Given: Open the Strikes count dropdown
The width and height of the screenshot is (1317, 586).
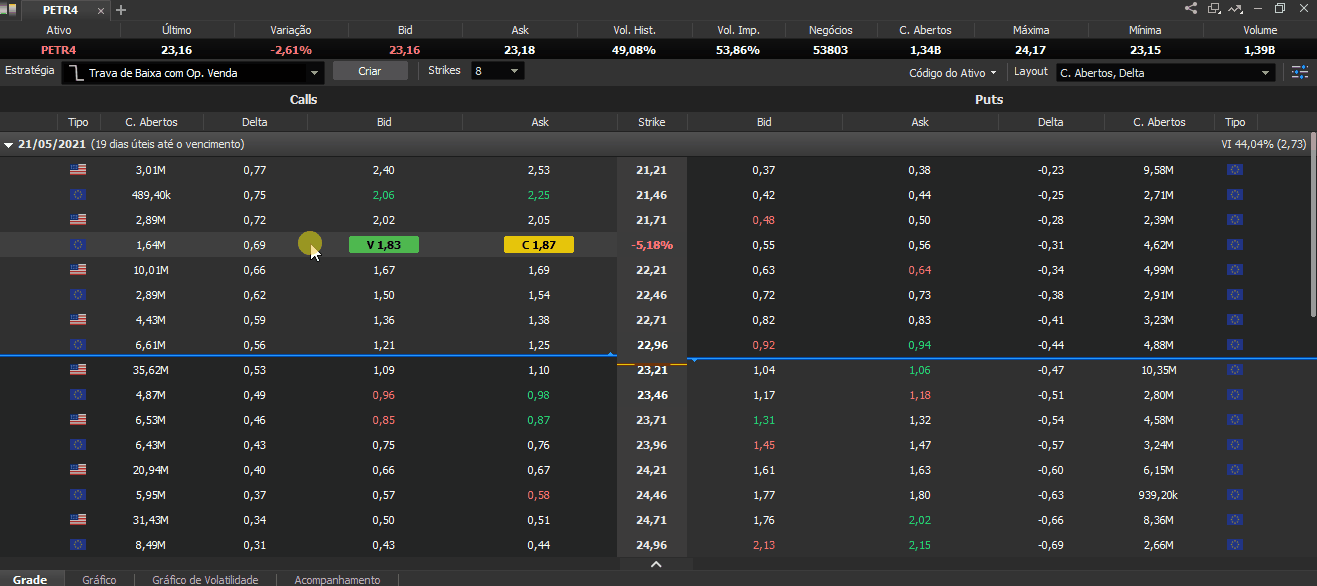Looking at the screenshot, I should [x=497, y=71].
